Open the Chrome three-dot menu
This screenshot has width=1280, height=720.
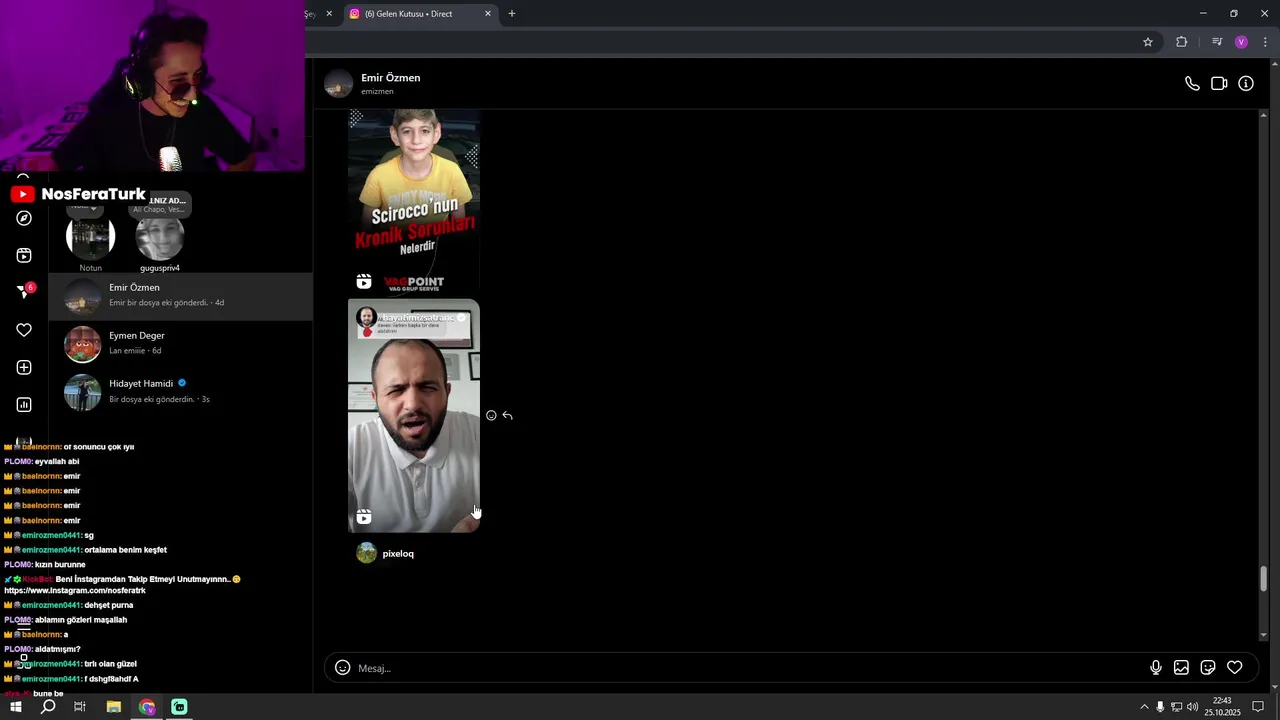[1265, 42]
